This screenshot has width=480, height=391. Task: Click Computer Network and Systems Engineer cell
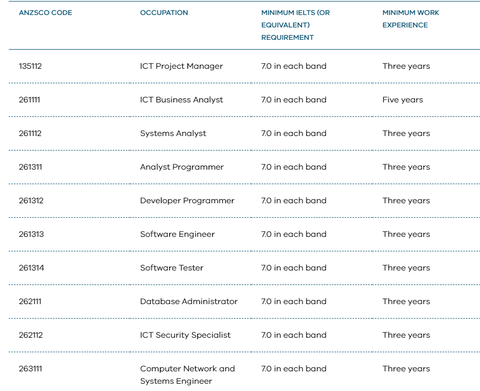click(187, 375)
